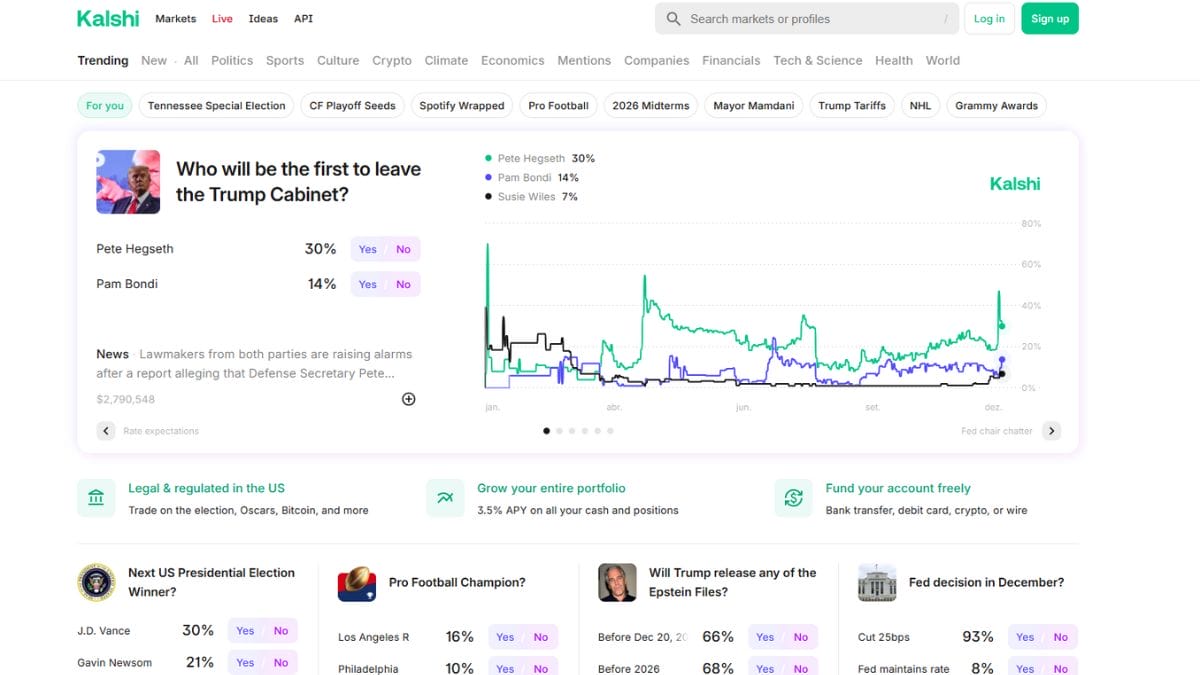Open the Politics category tab
The width and height of the screenshot is (1200, 675).
click(x=232, y=61)
